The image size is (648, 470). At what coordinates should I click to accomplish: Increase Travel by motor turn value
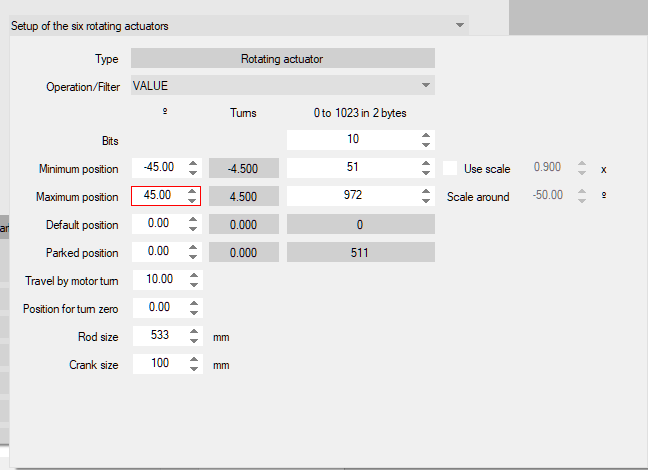point(193,276)
